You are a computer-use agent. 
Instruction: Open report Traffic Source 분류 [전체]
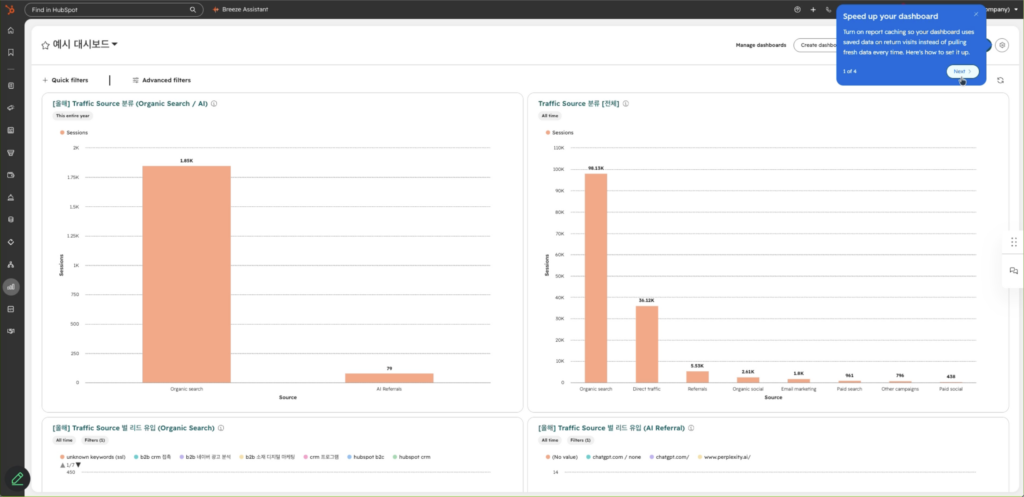[579, 103]
